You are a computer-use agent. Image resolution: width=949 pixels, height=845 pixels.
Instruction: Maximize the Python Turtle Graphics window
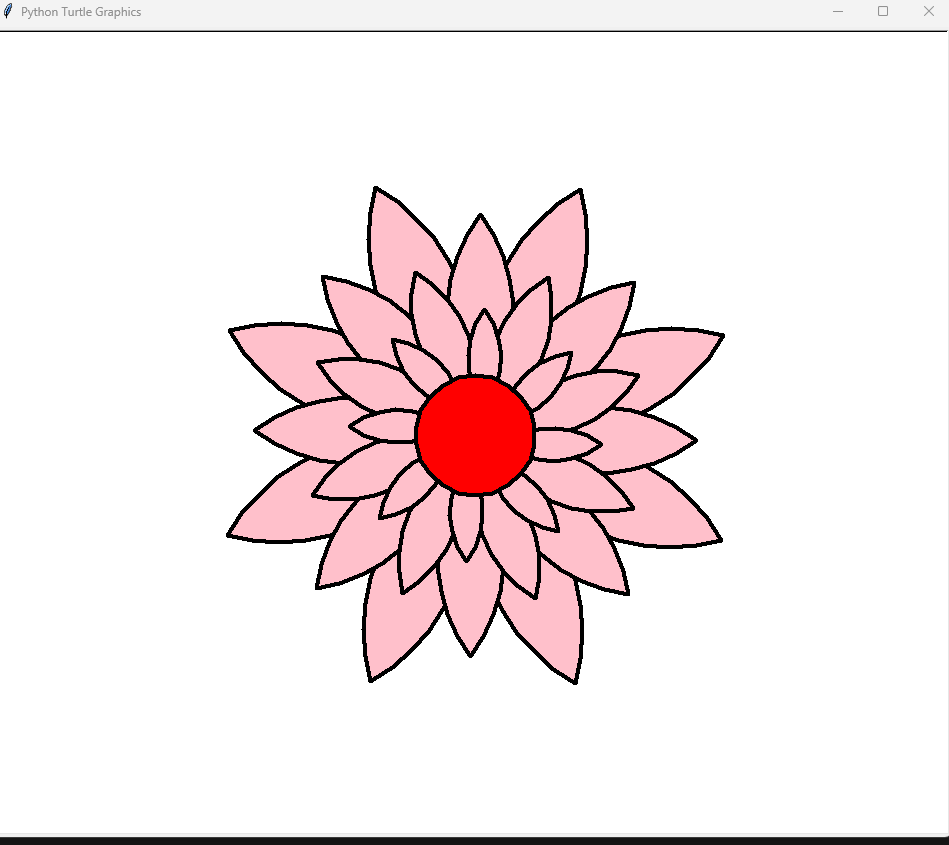pos(883,12)
